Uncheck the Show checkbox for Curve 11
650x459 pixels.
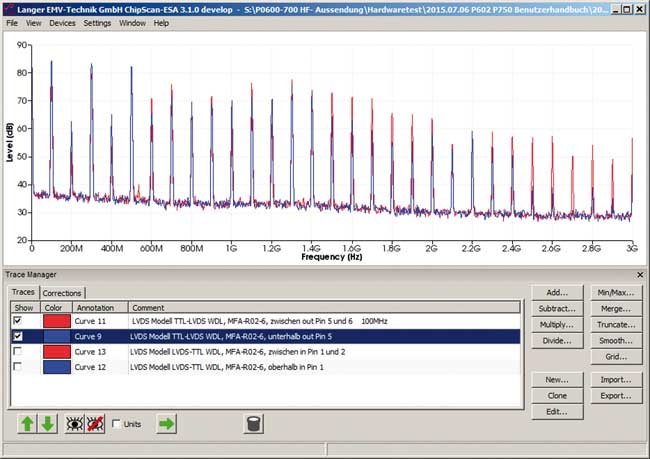tap(16, 321)
